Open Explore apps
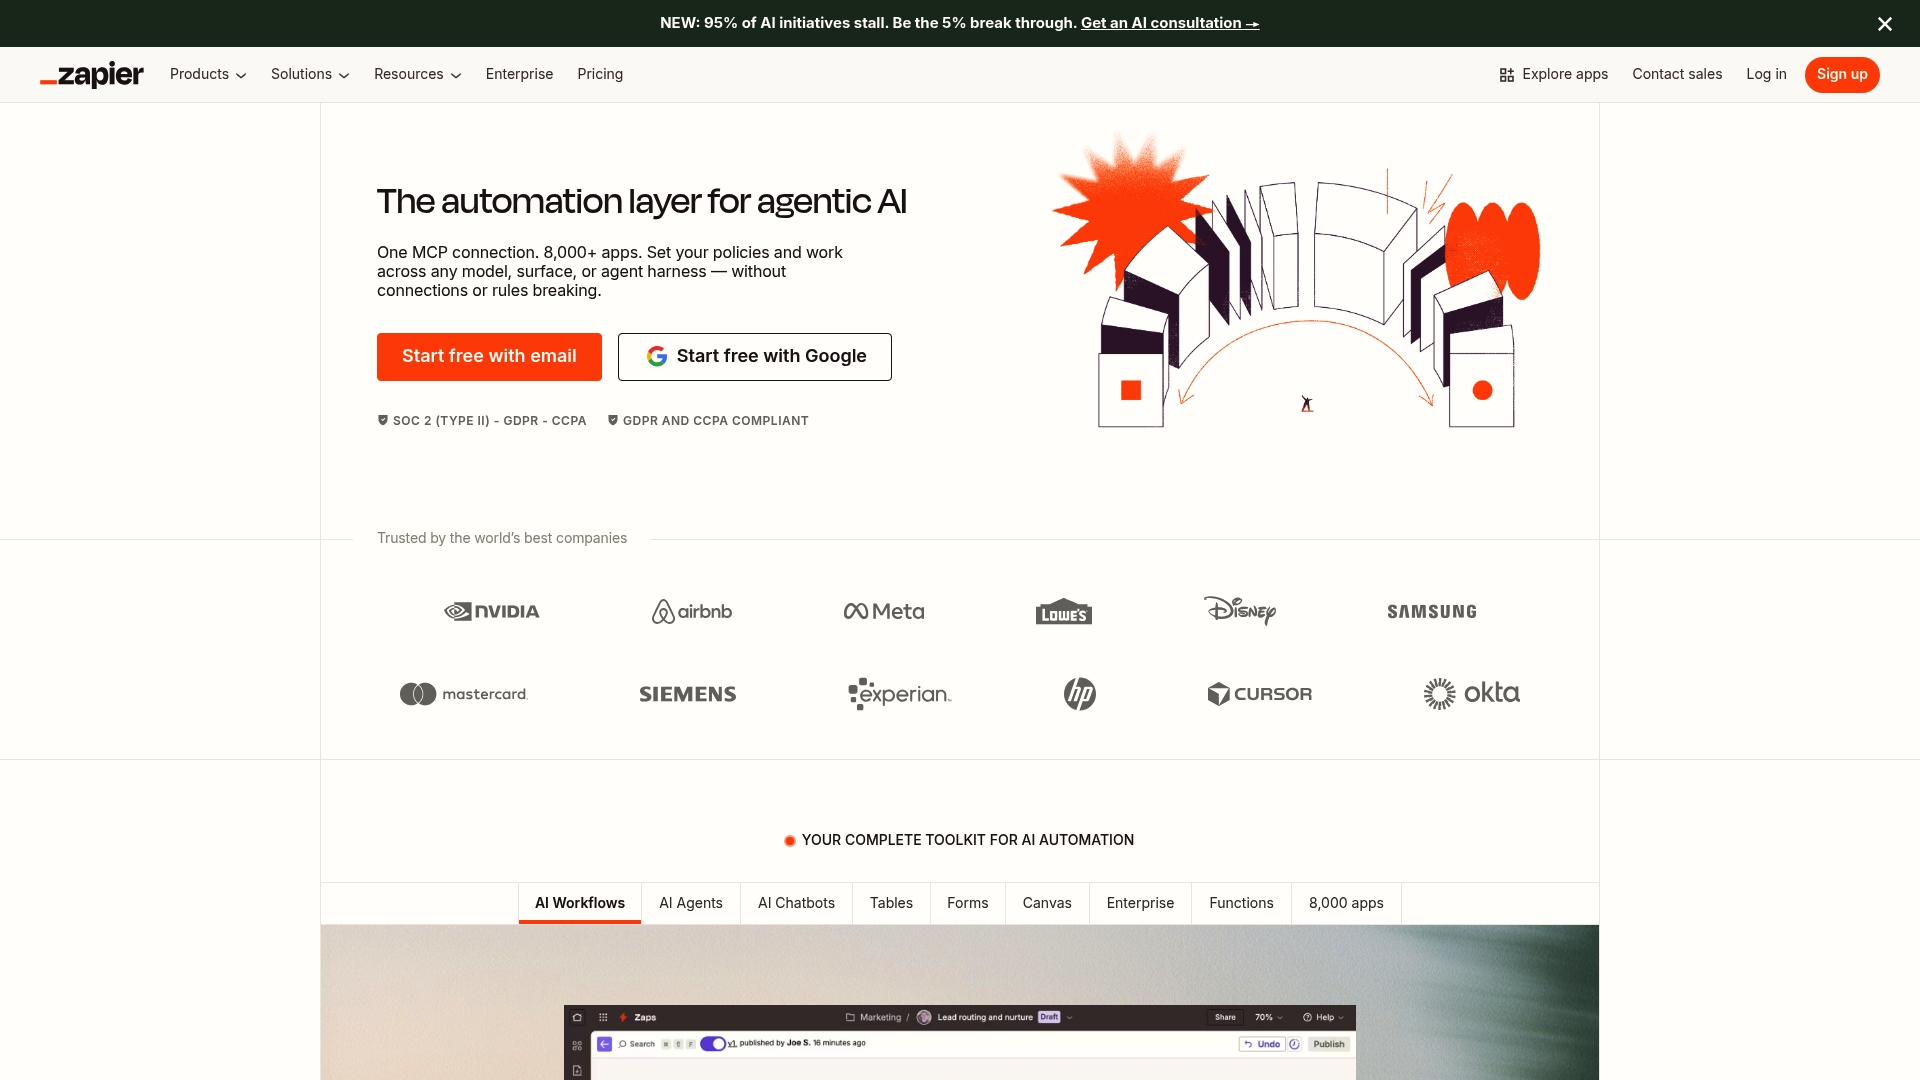 pos(1553,74)
